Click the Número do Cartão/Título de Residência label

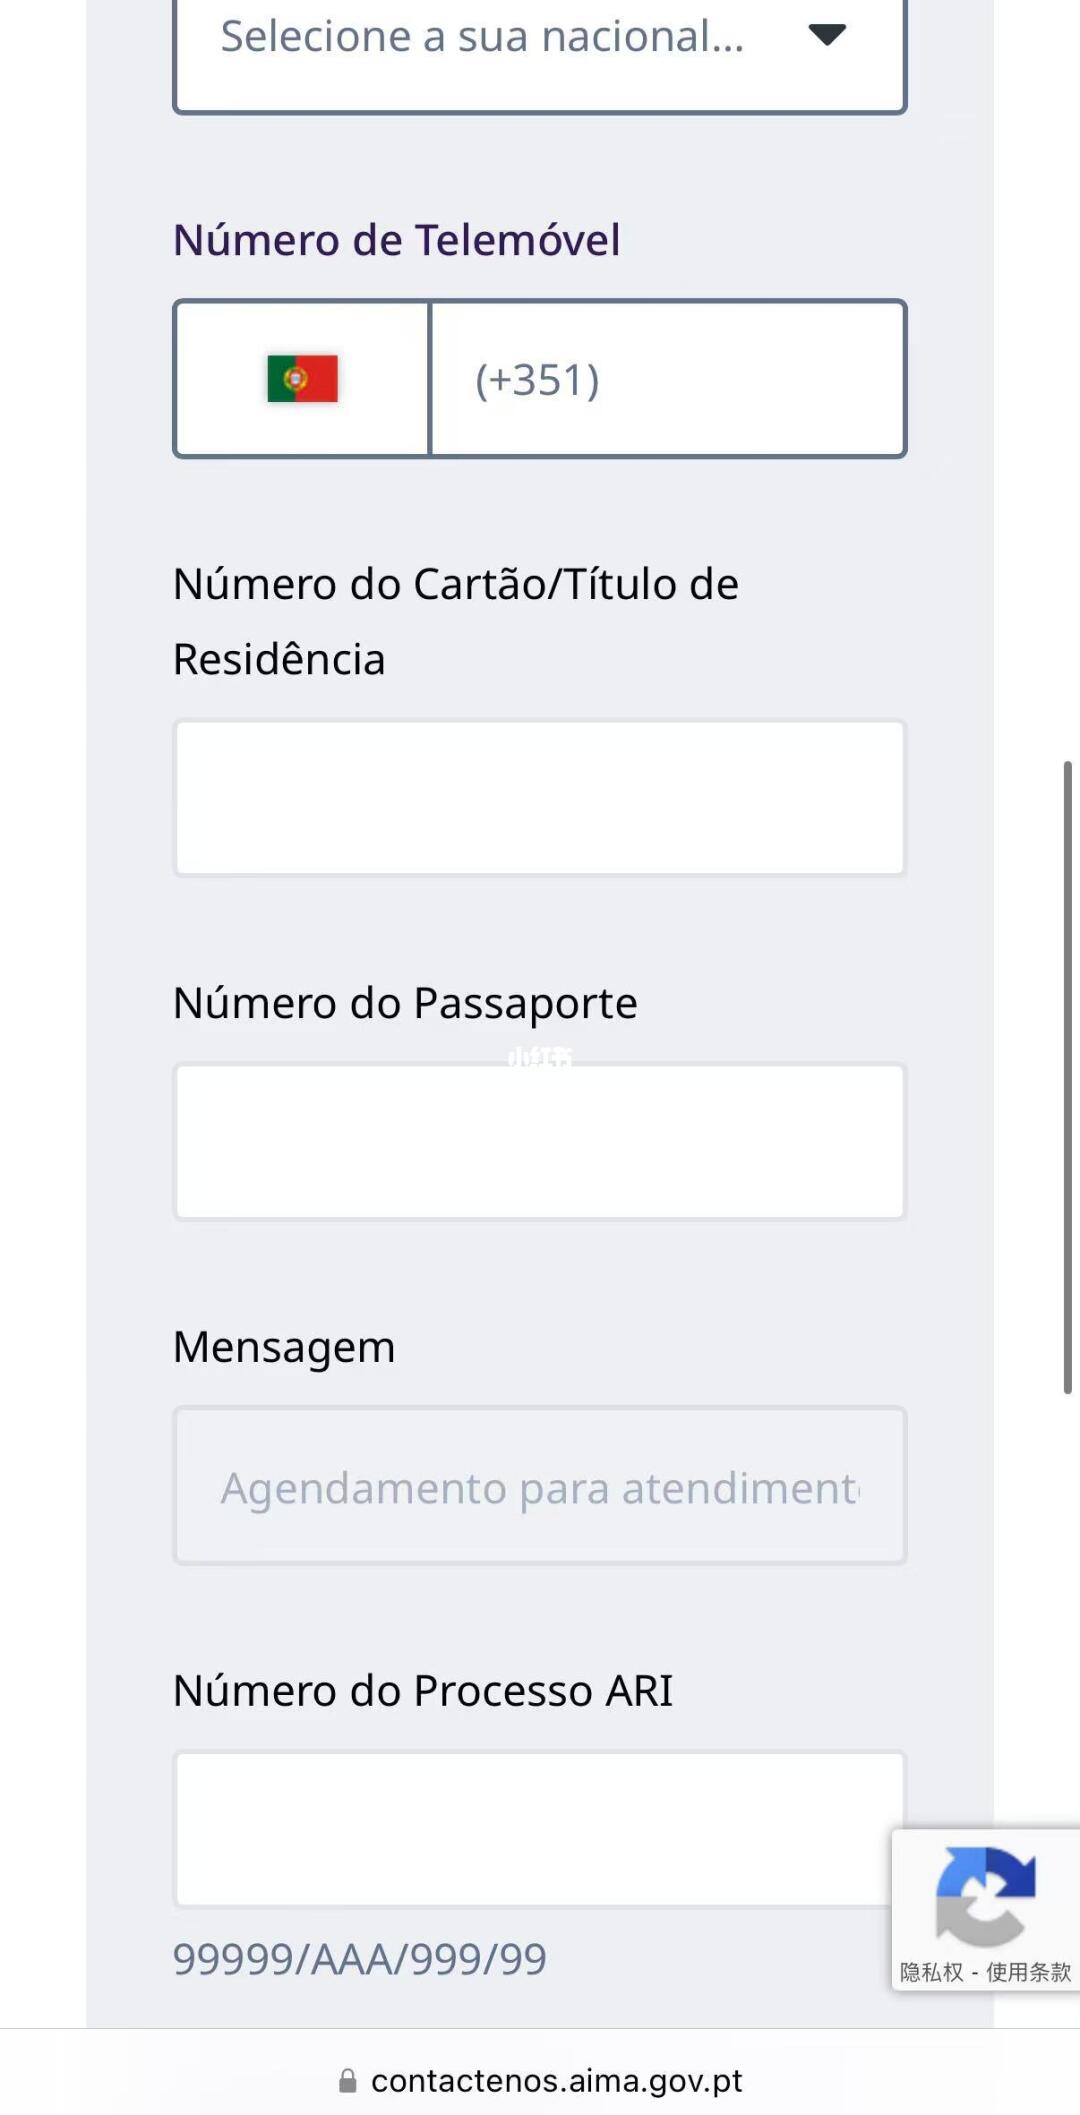coord(456,621)
